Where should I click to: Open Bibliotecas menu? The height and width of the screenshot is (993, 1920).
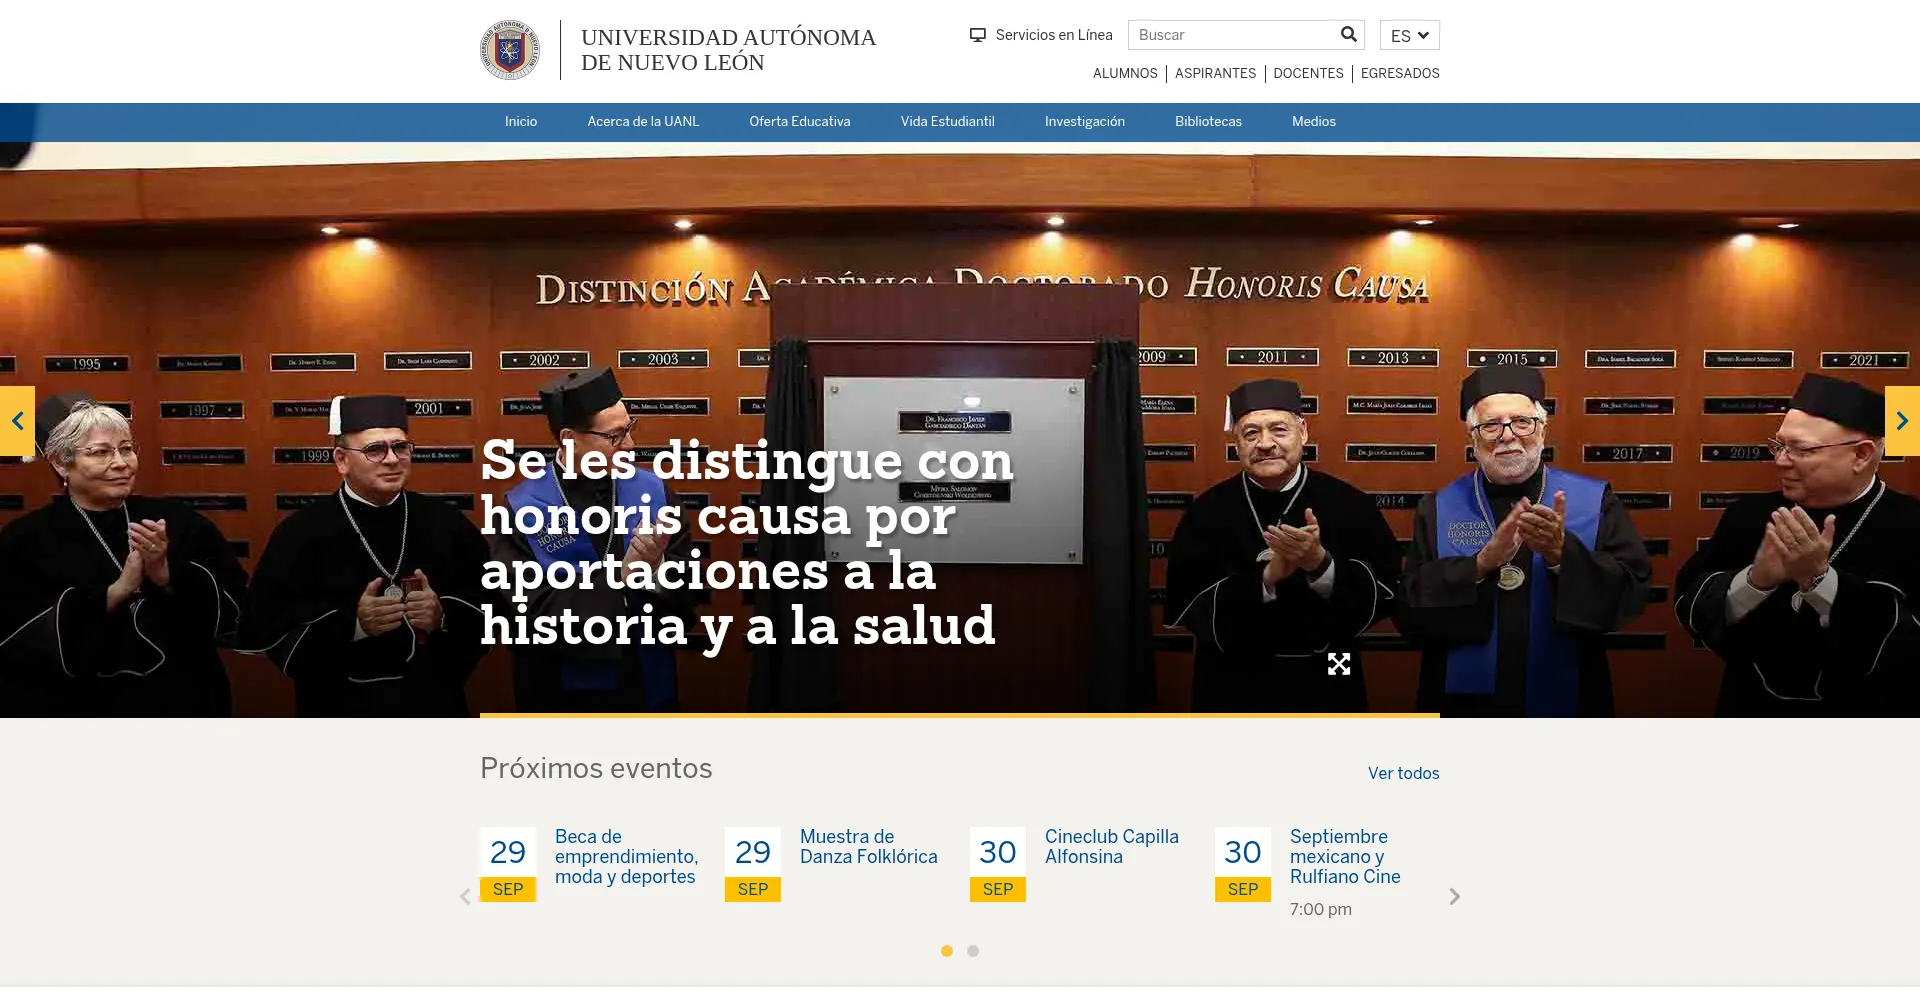coord(1208,122)
